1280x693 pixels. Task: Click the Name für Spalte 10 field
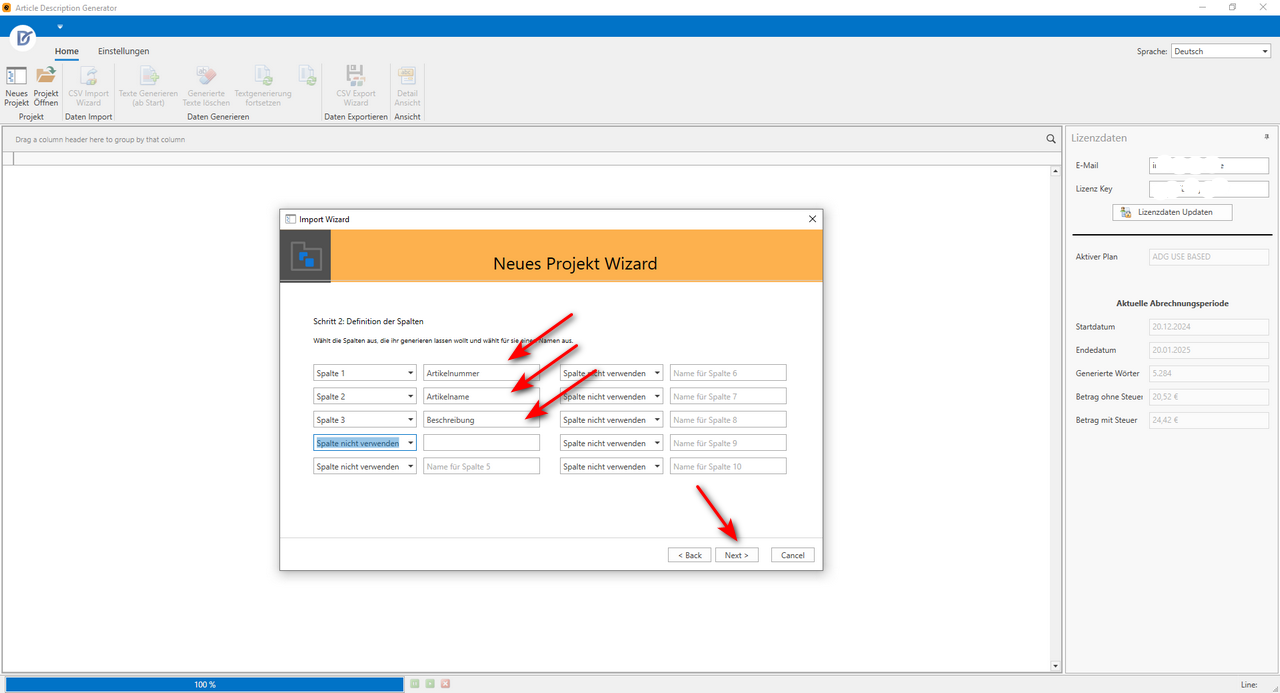coord(728,466)
